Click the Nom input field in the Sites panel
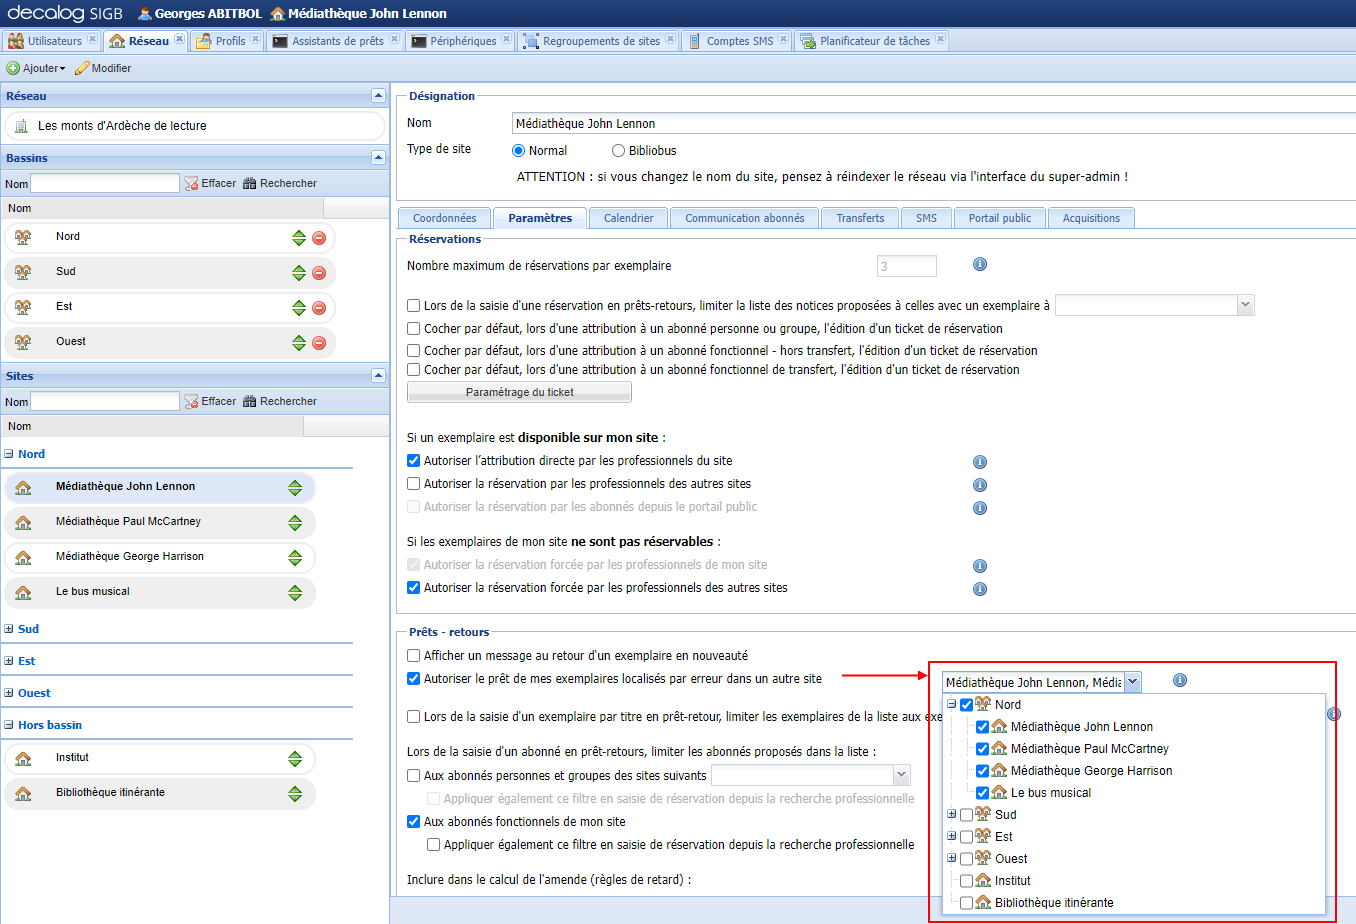 coord(104,400)
